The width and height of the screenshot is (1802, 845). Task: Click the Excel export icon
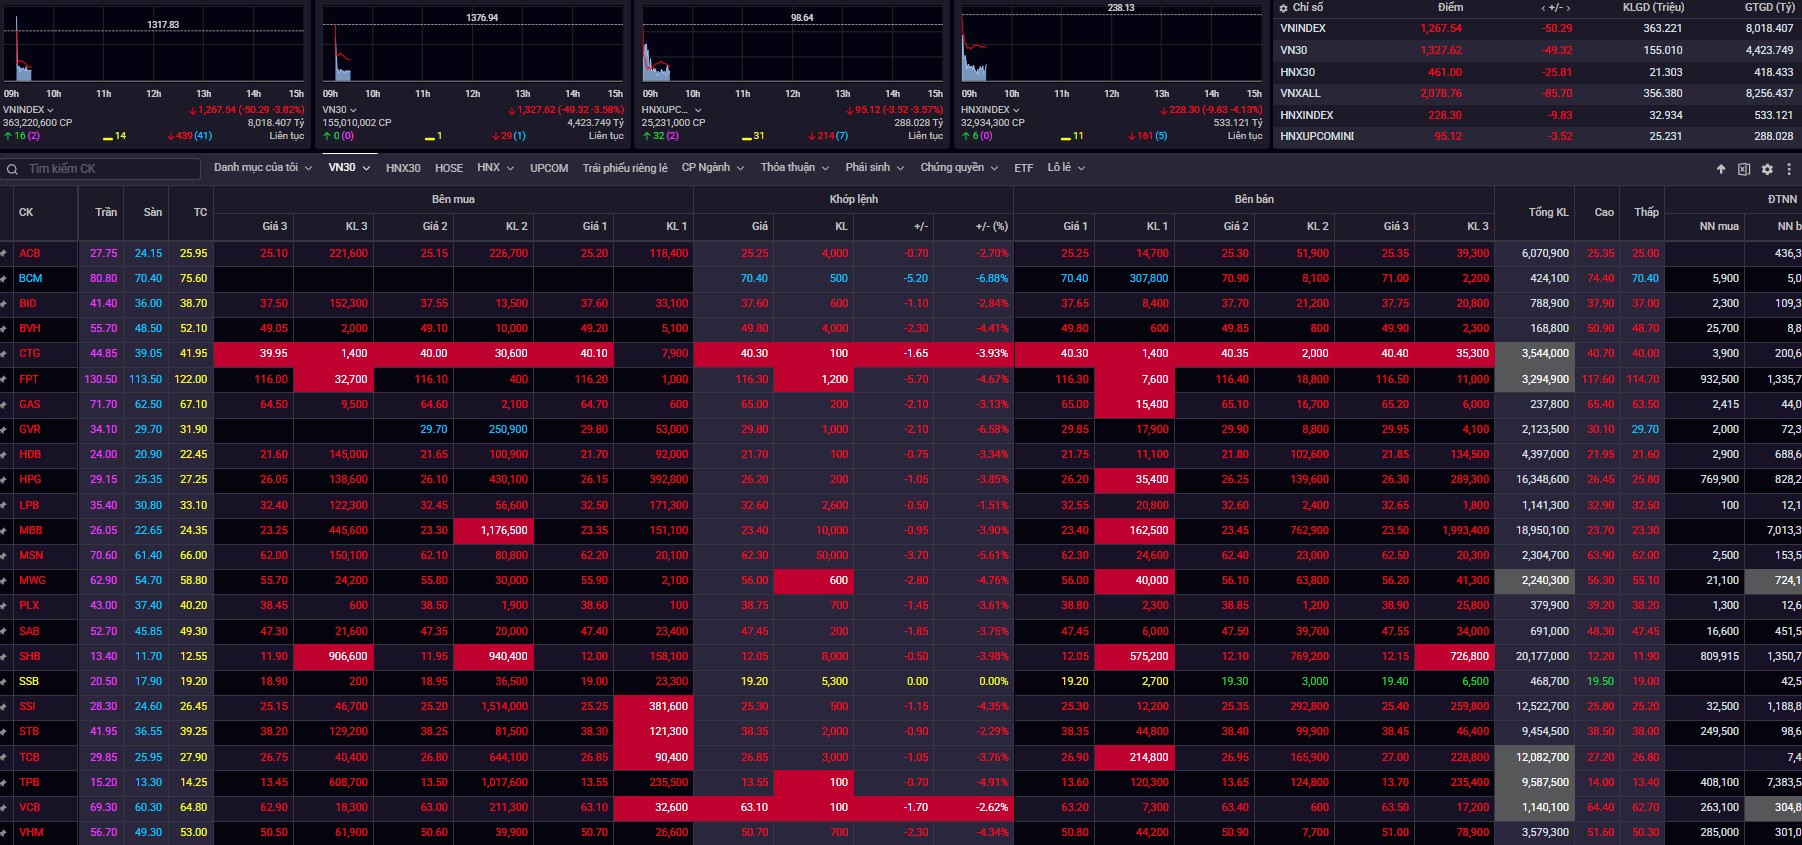coord(1744,169)
